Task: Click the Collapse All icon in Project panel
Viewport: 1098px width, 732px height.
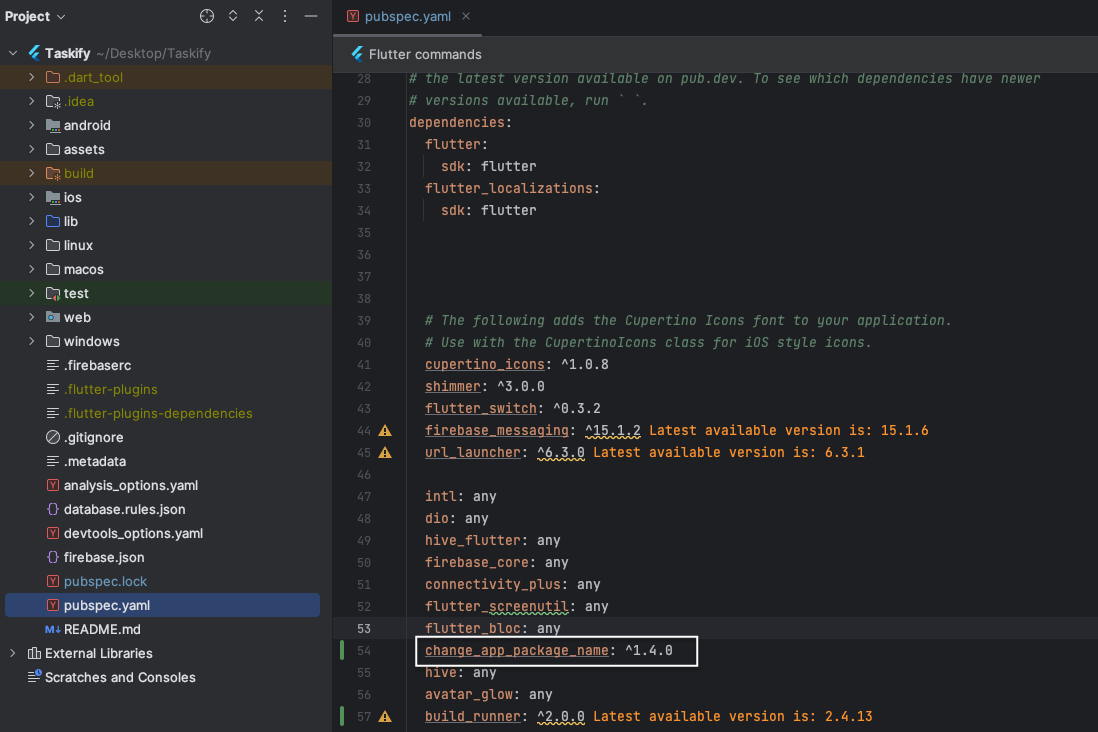Action: (259, 16)
